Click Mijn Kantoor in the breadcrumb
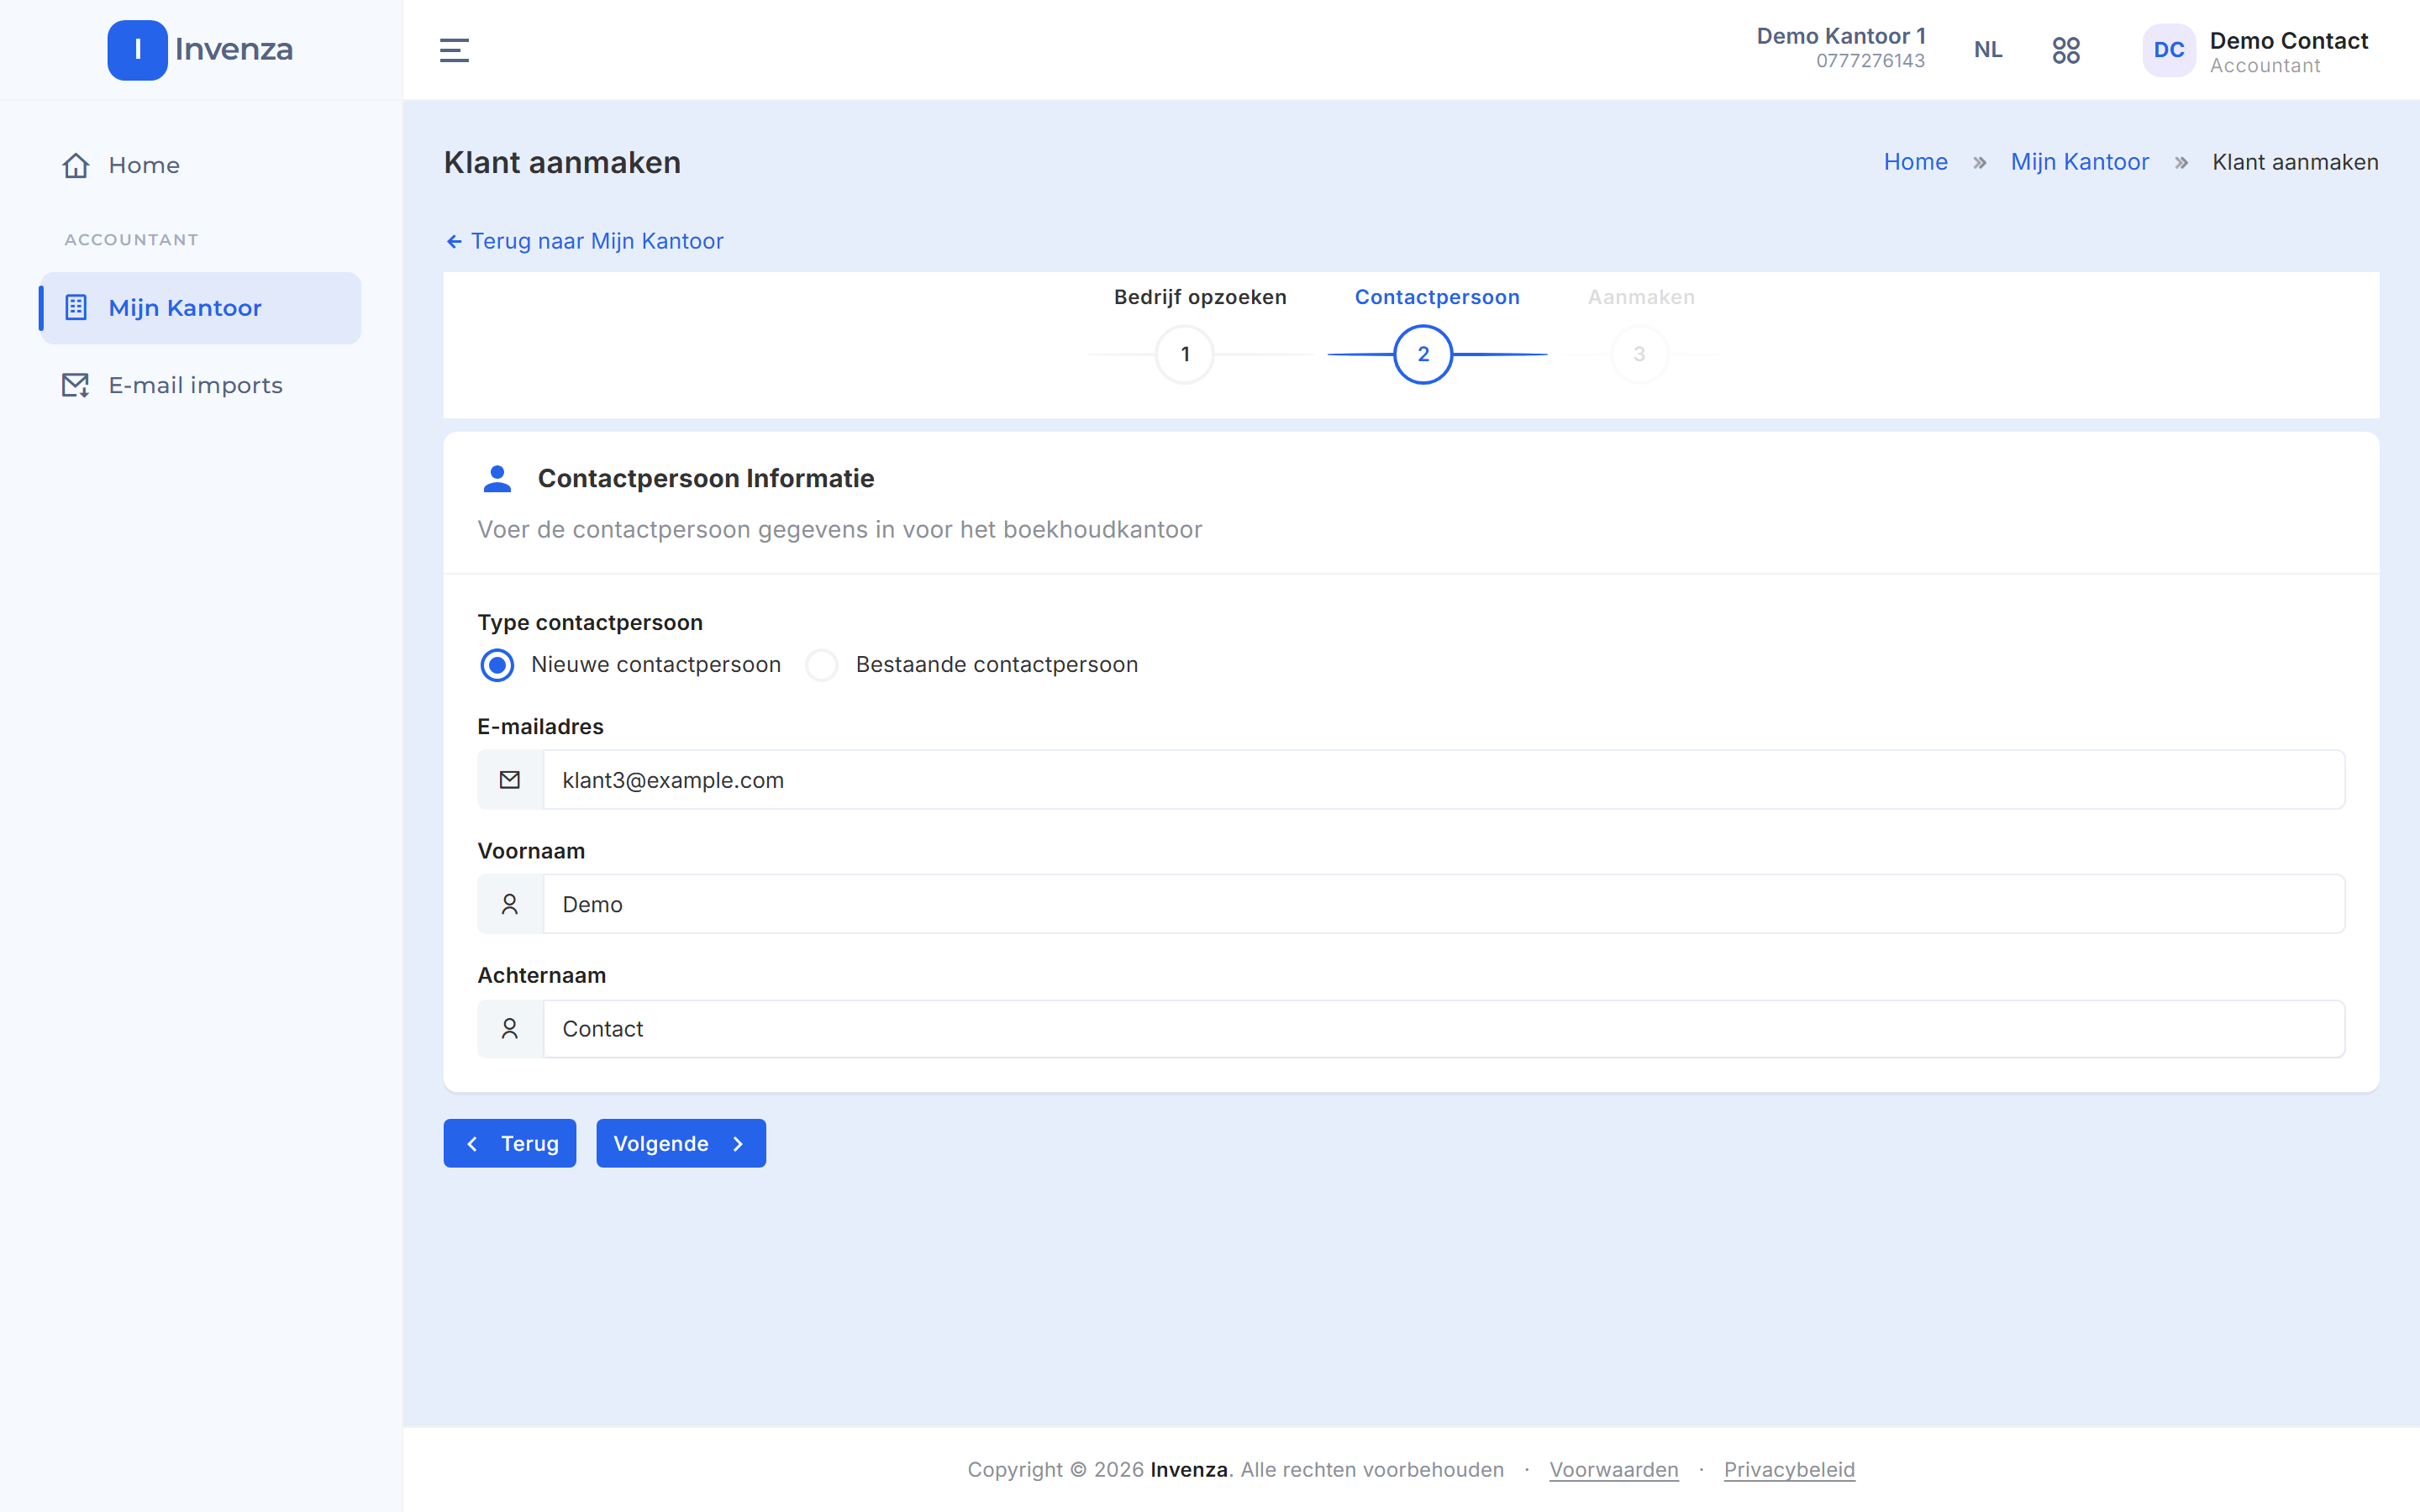The image size is (2420, 1512). pos(2079,162)
